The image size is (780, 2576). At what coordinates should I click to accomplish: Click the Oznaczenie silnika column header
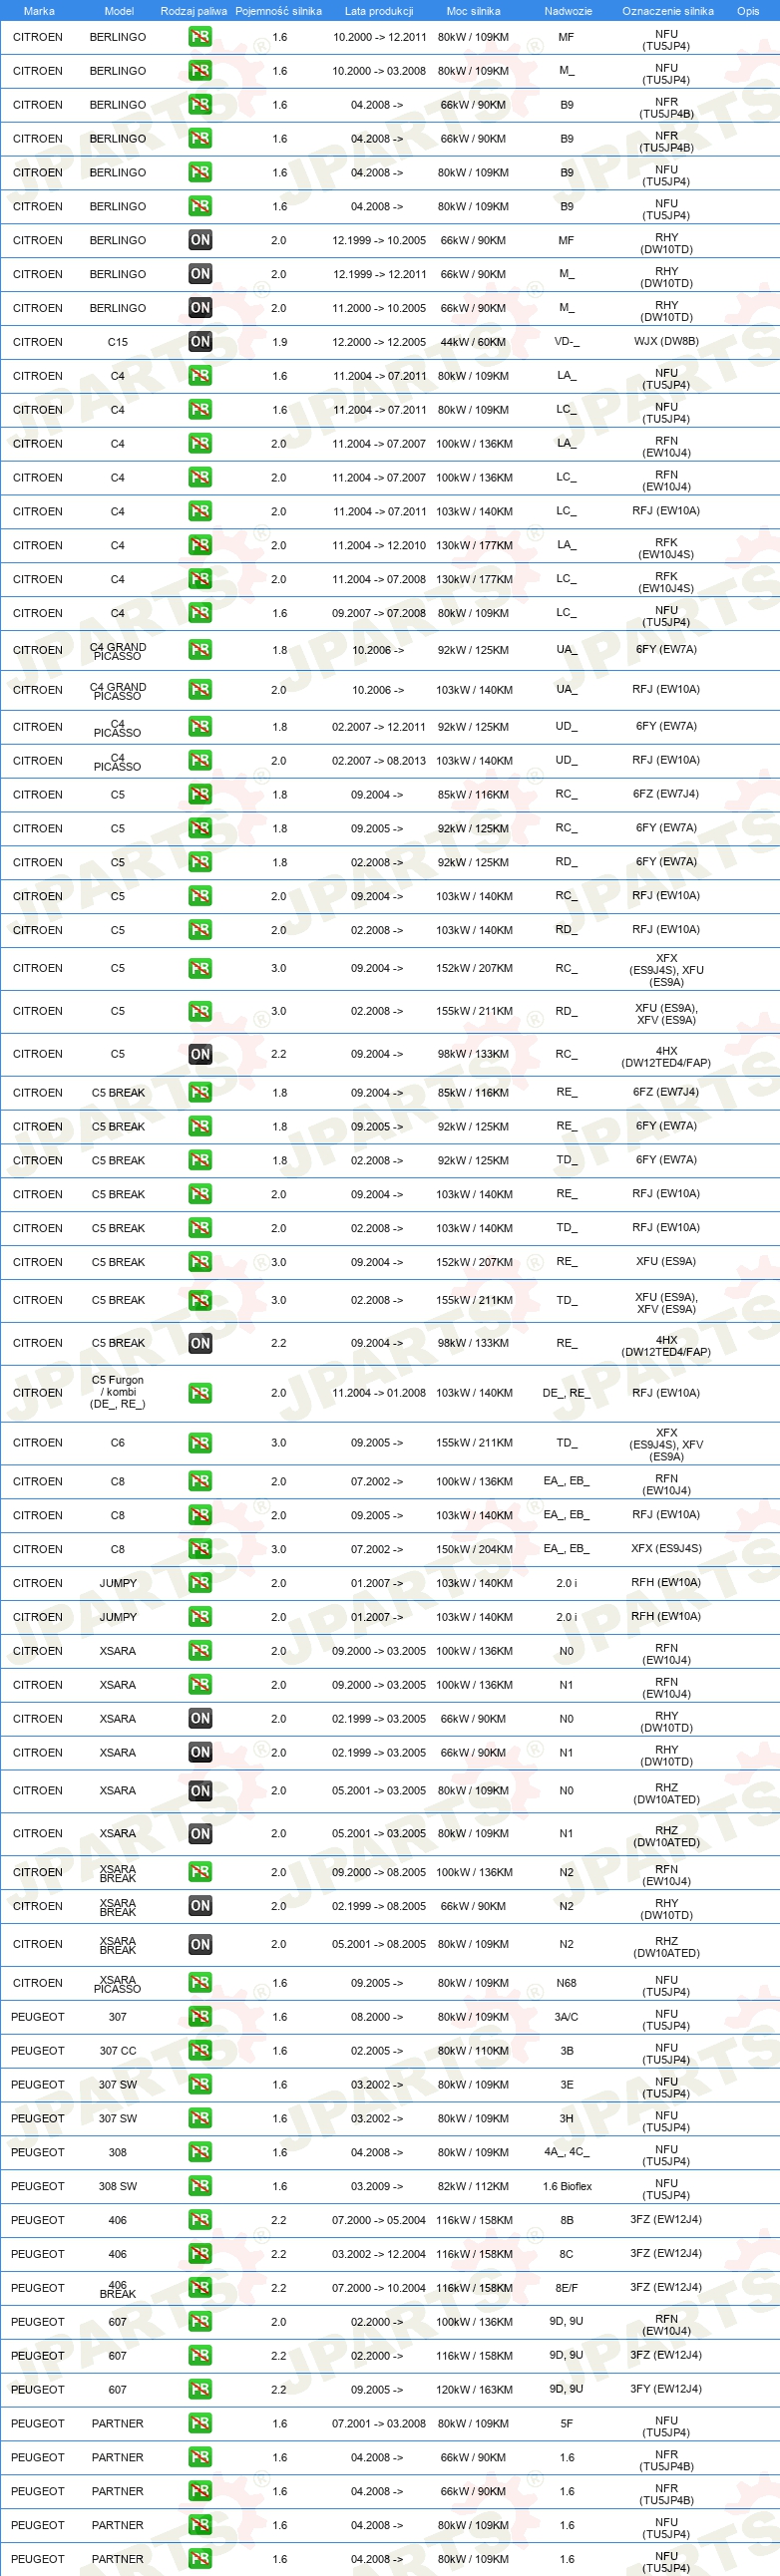(x=668, y=11)
